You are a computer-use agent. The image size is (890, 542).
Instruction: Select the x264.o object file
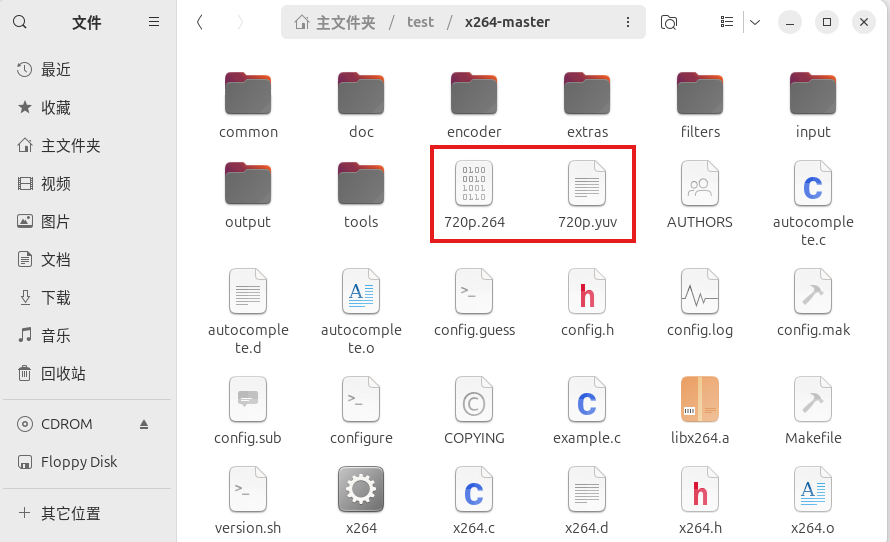(x=813, y=501)
